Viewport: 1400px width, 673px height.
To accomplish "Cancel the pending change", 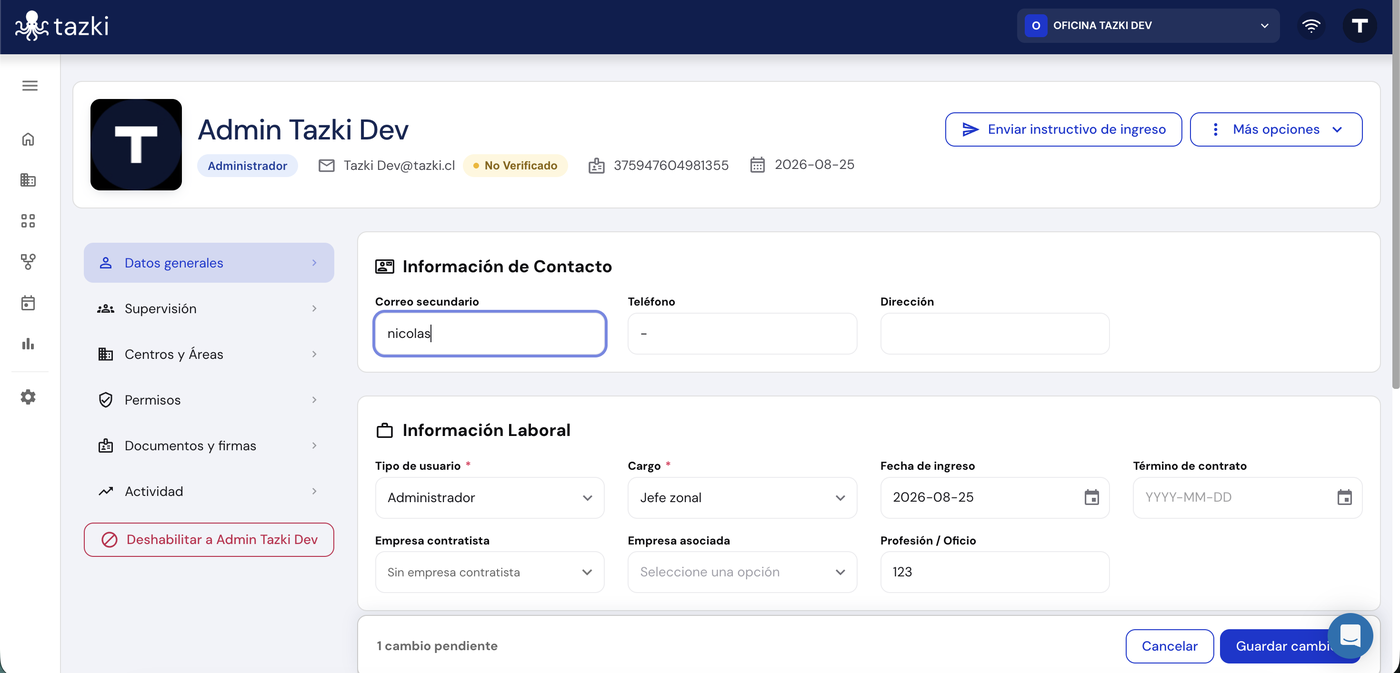I will click(x=1170, y=646).
